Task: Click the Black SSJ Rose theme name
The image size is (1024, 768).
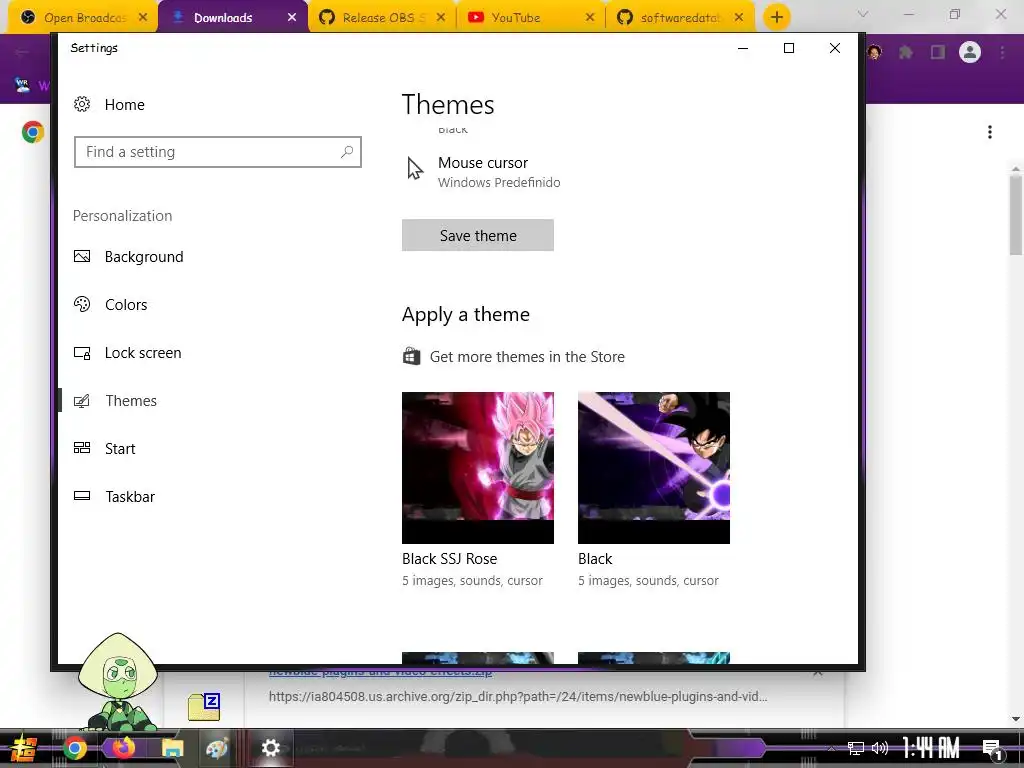Action: pyautogui.click(x=449, y=559)
